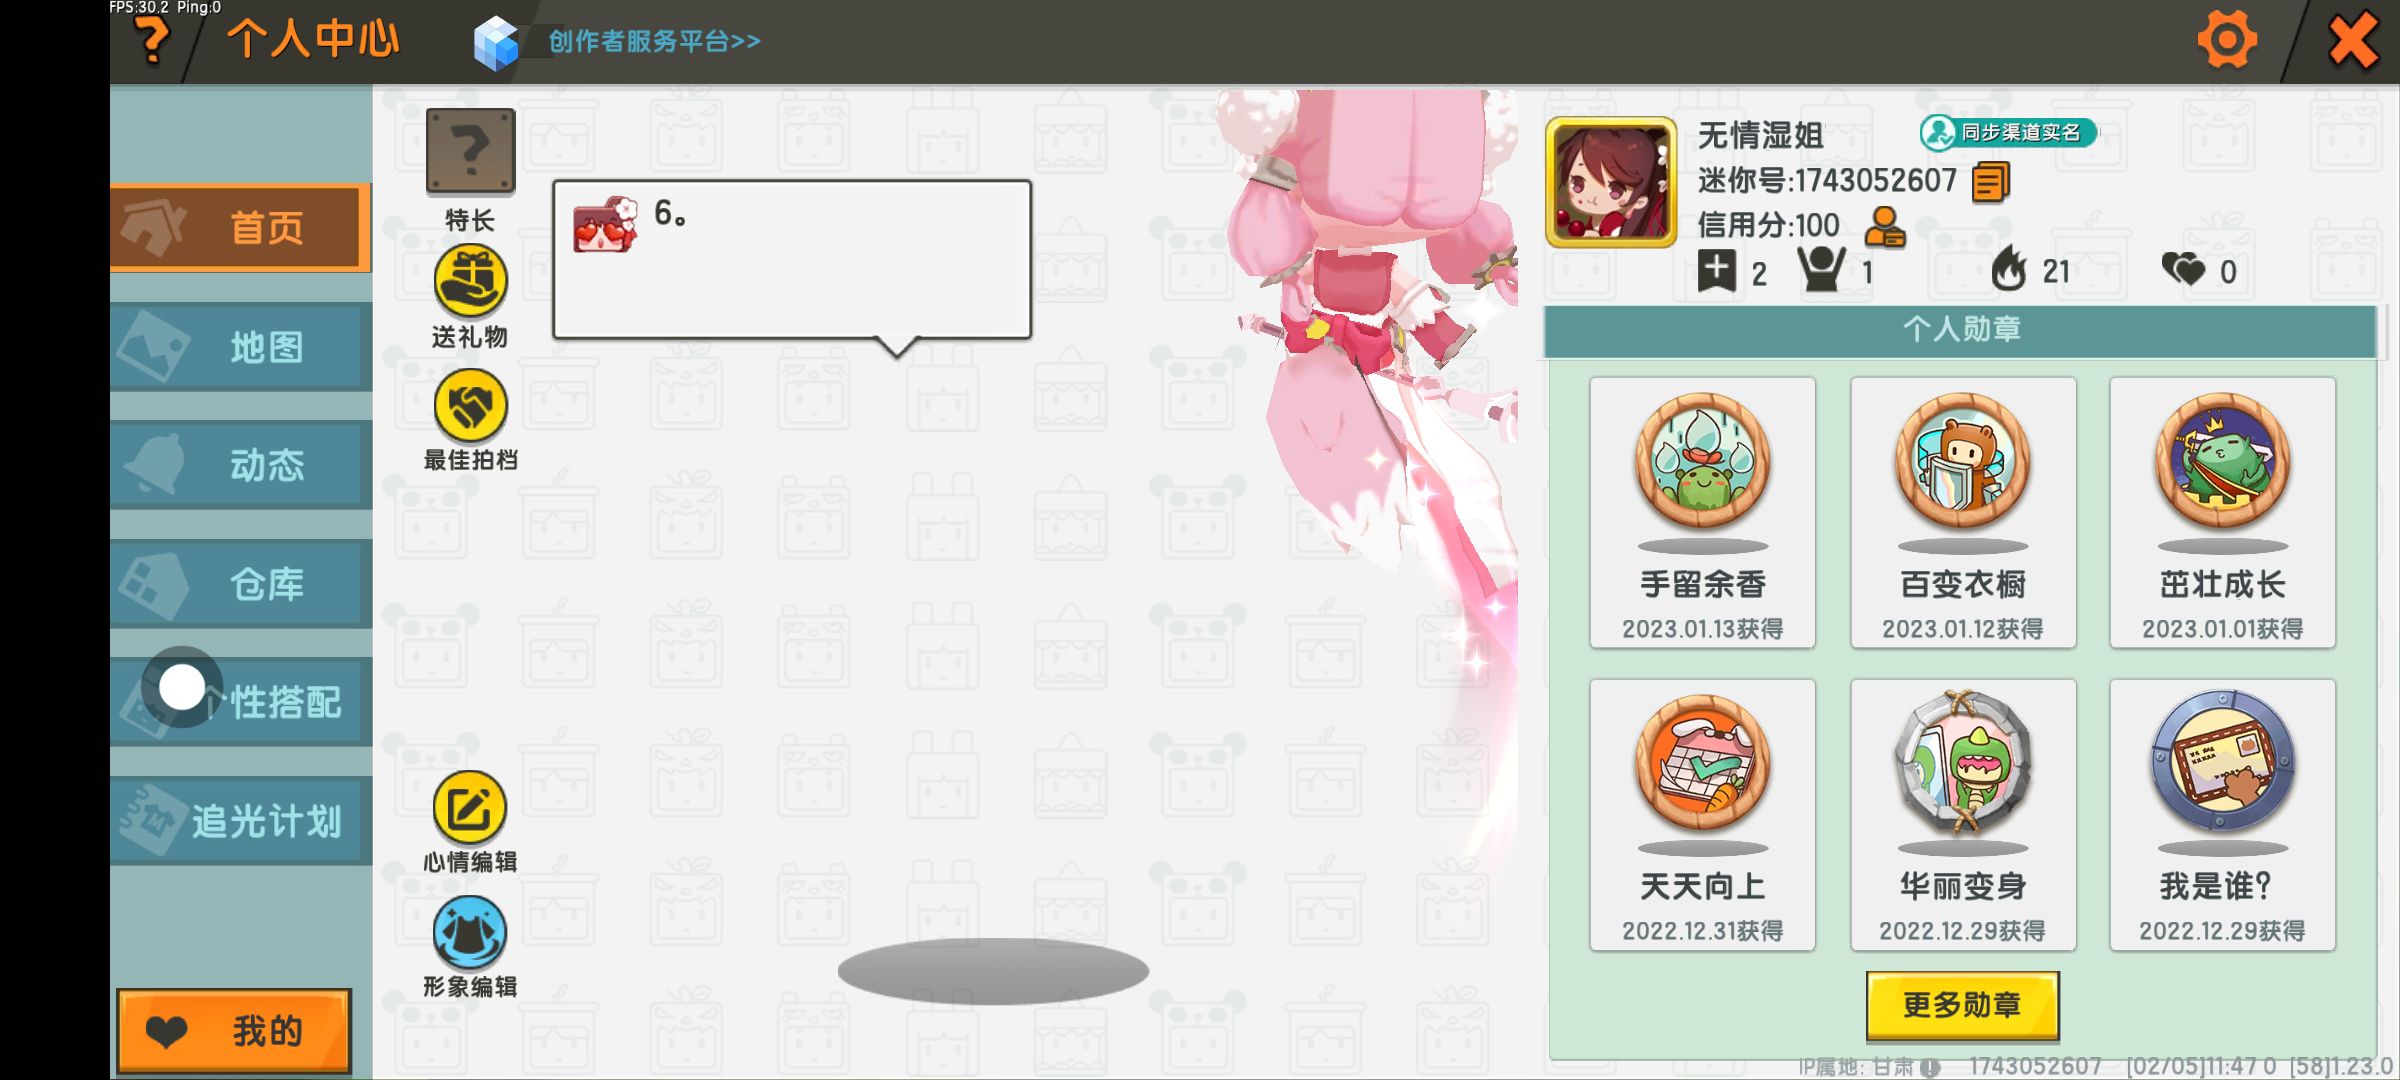Select the 动态 sidebar tab
The width and height of the screenshot is (2400, 1080).
pos(240,465)
